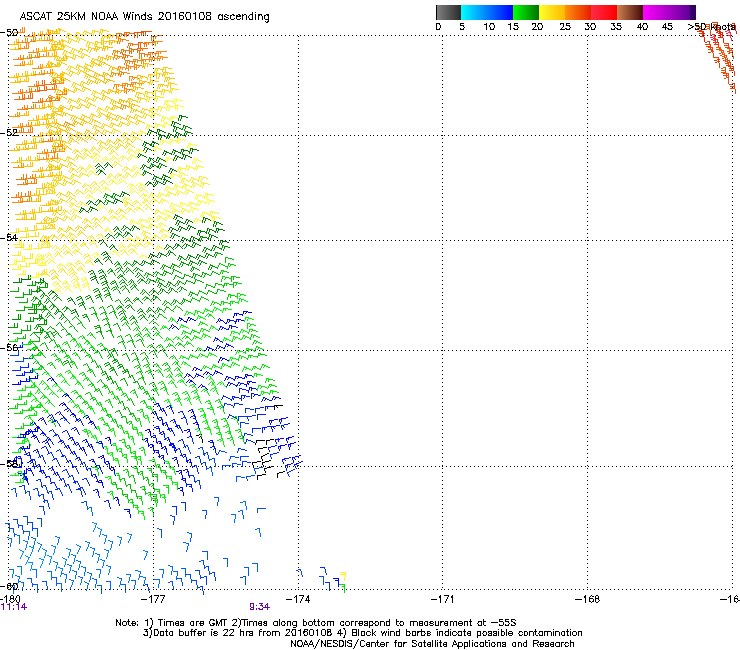Click the '-177' longitude axis label

(x=153, y=599)
